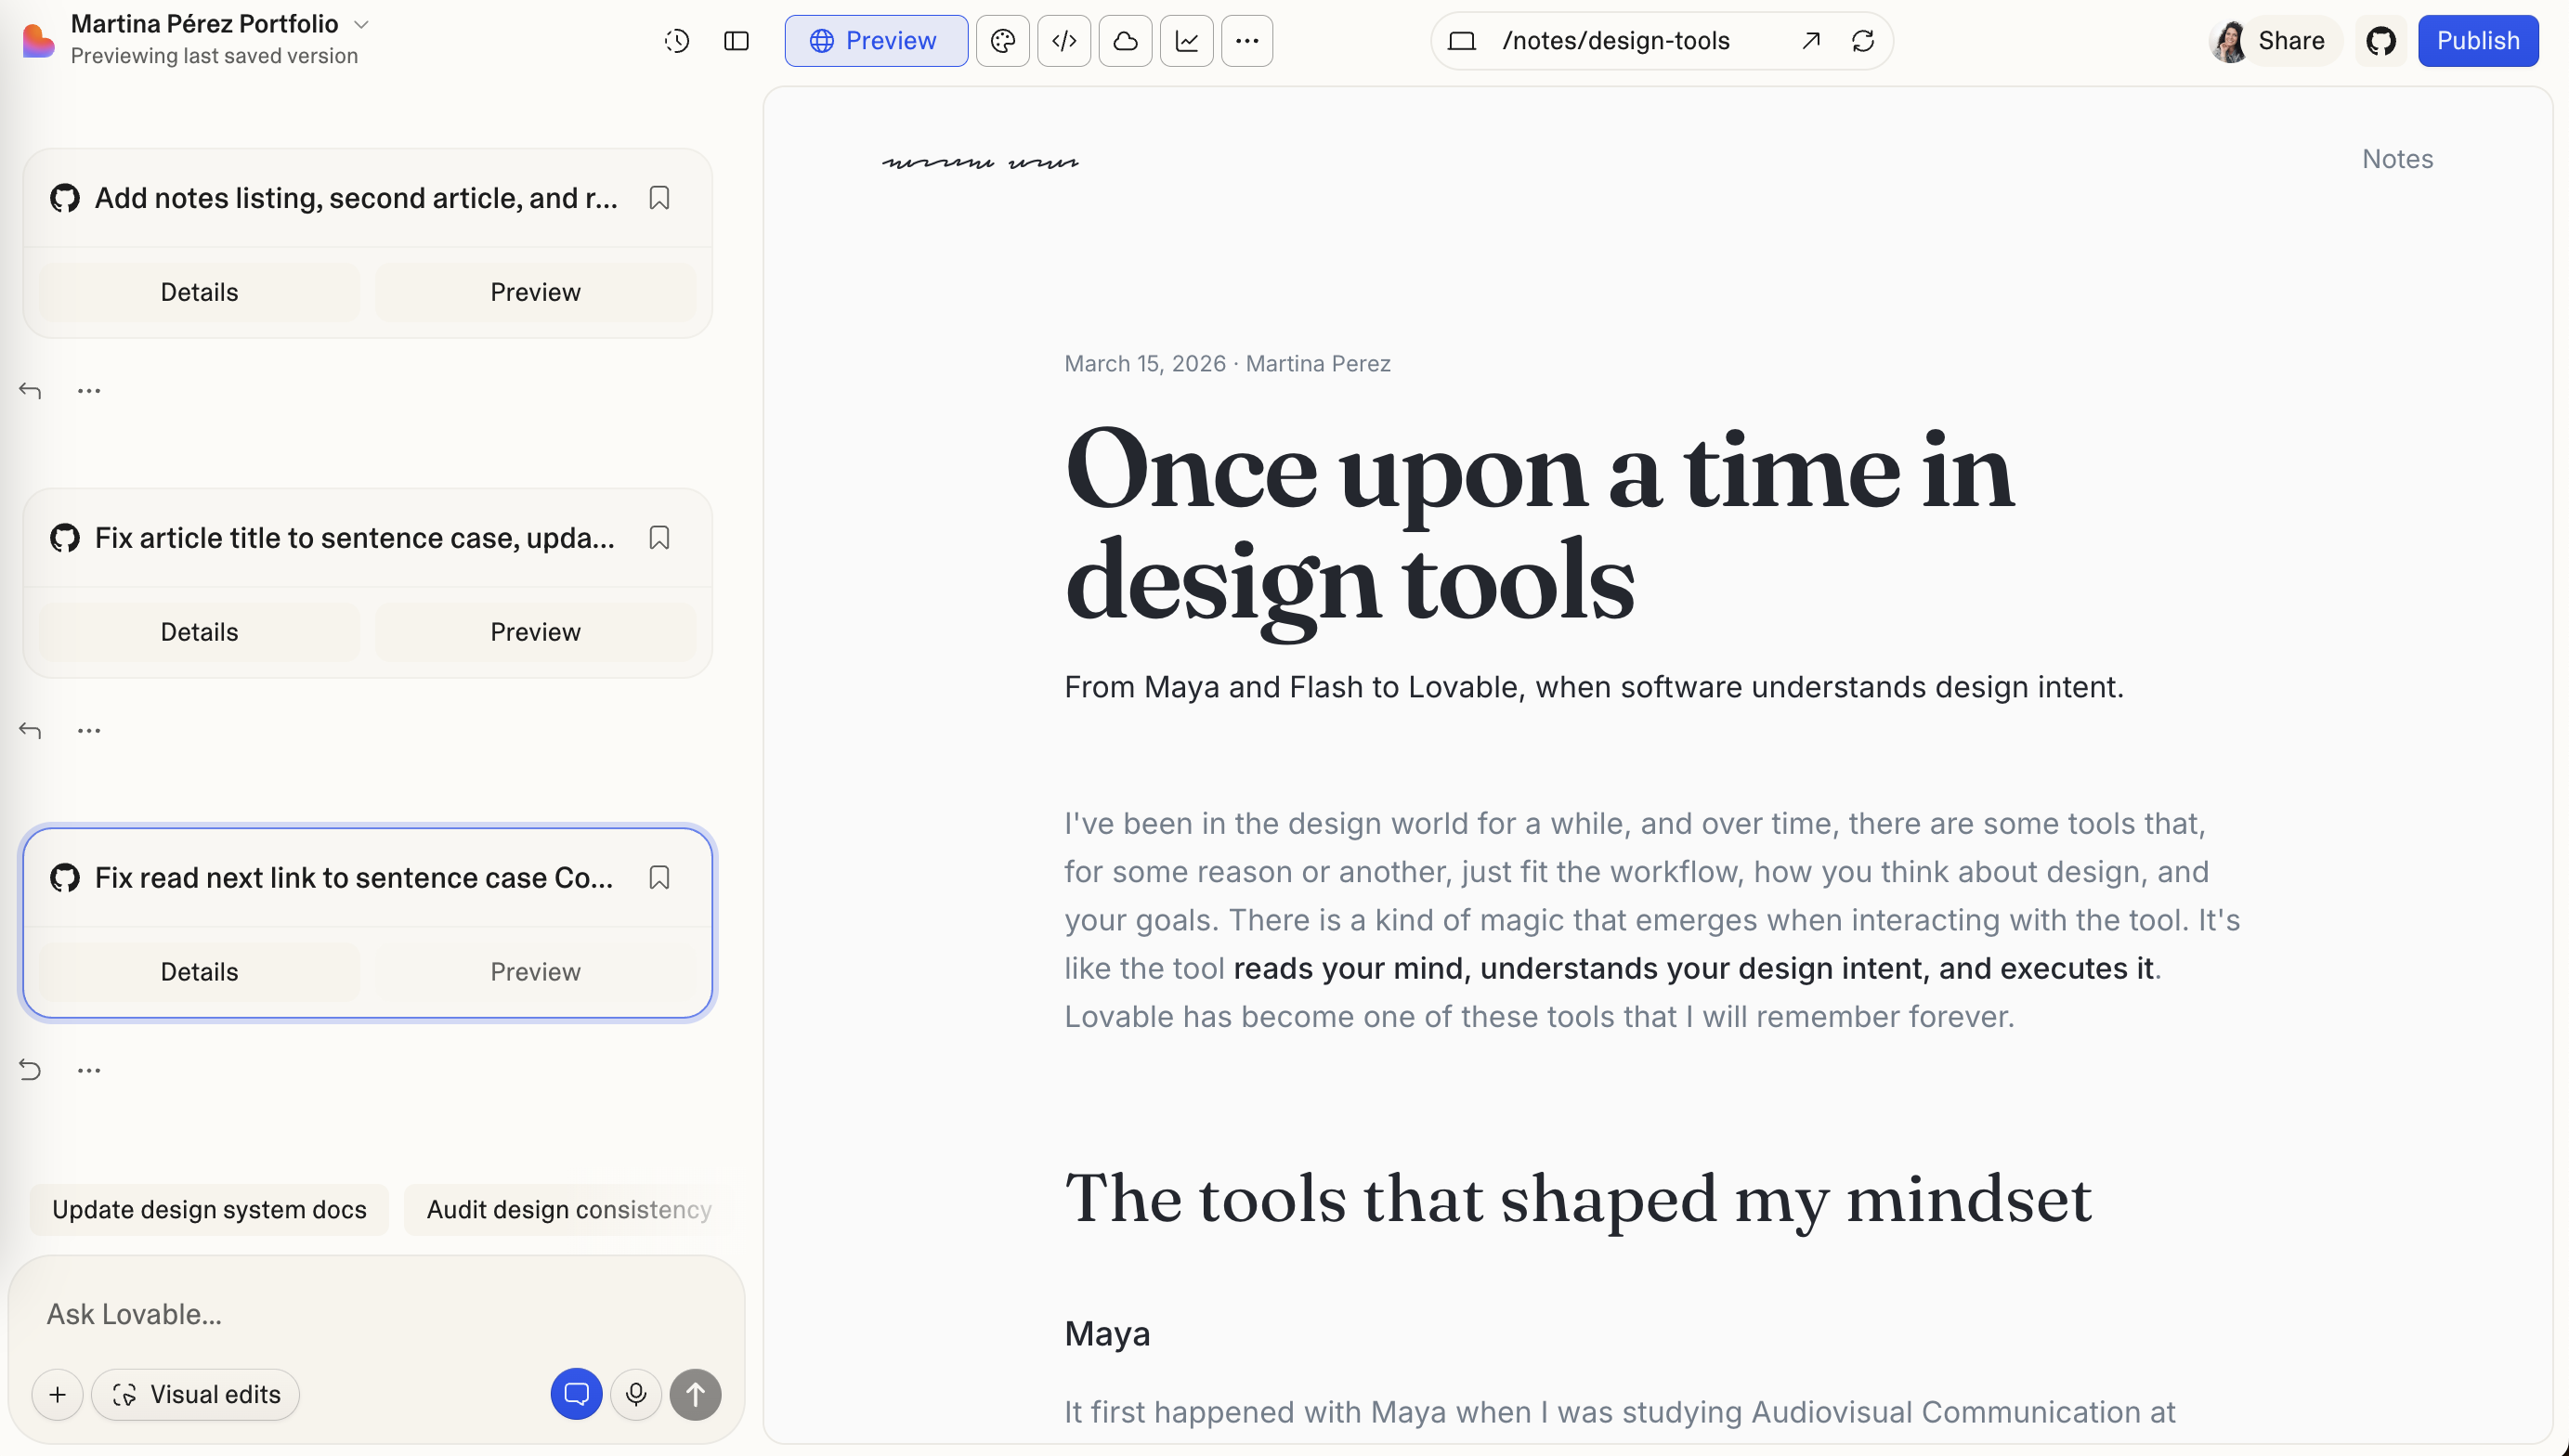Screen dimensions: 2569x1456
Task: Open preview in new tab arrow
Action: [1811, 41]
